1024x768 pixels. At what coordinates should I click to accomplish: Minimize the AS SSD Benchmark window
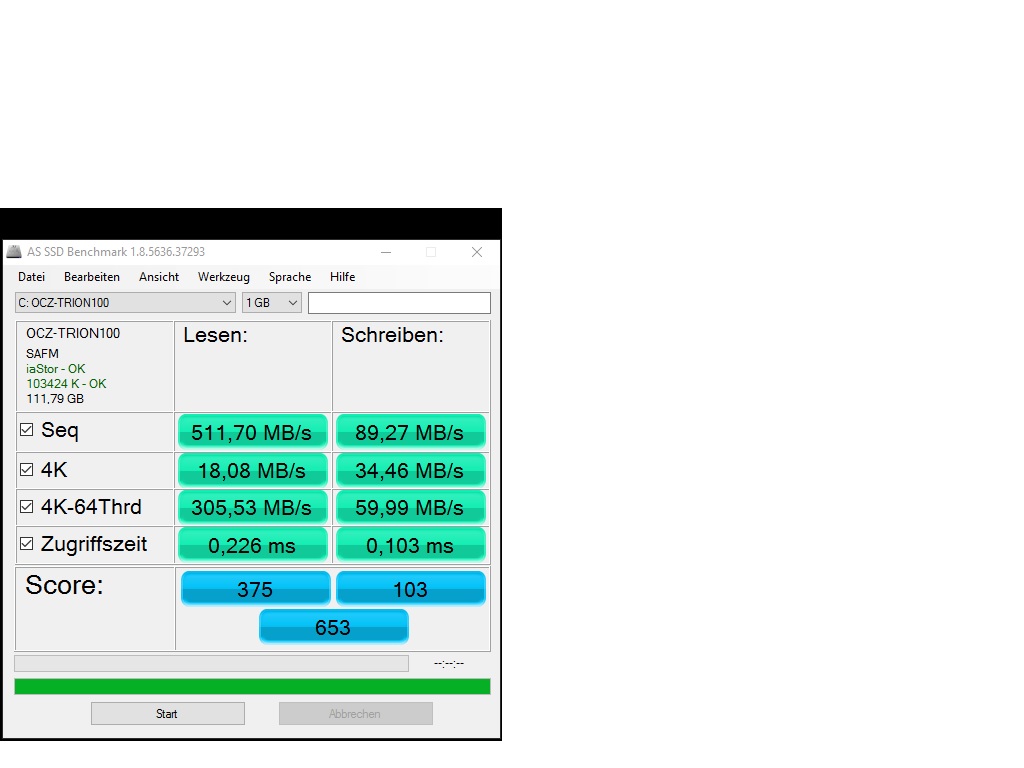tap(386, 252)
